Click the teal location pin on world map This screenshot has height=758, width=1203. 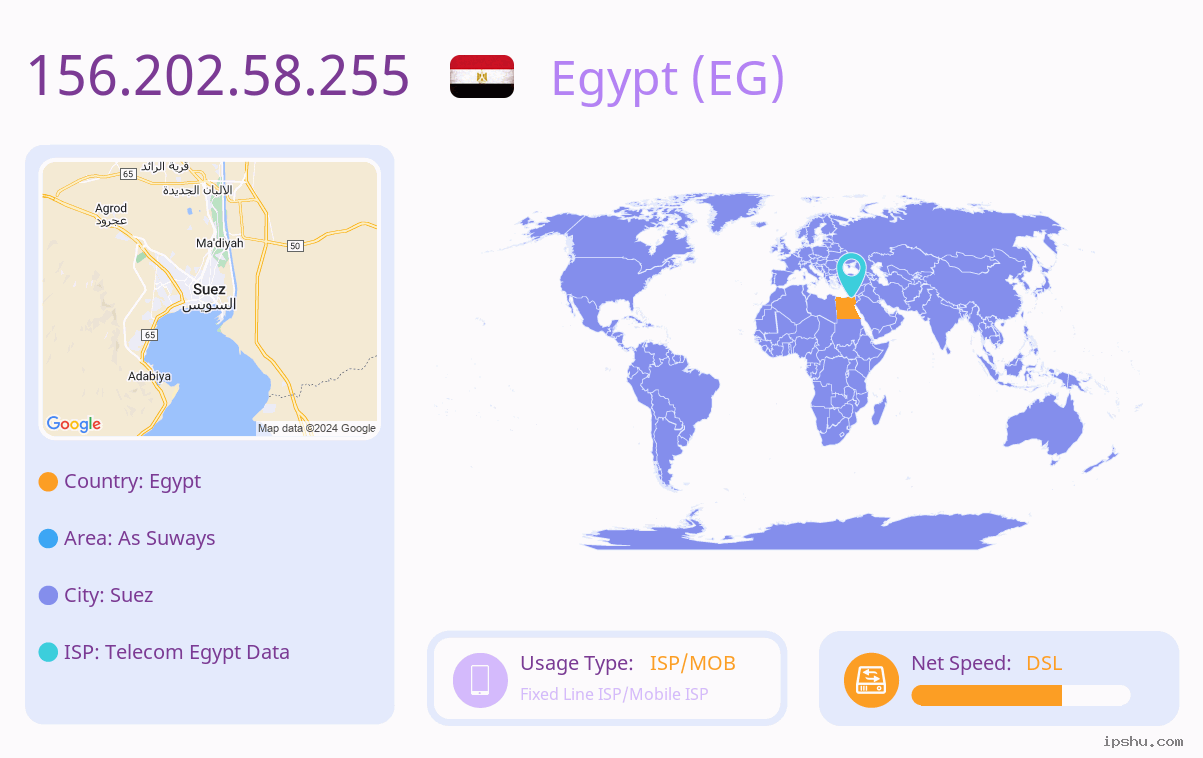(851, 274)
